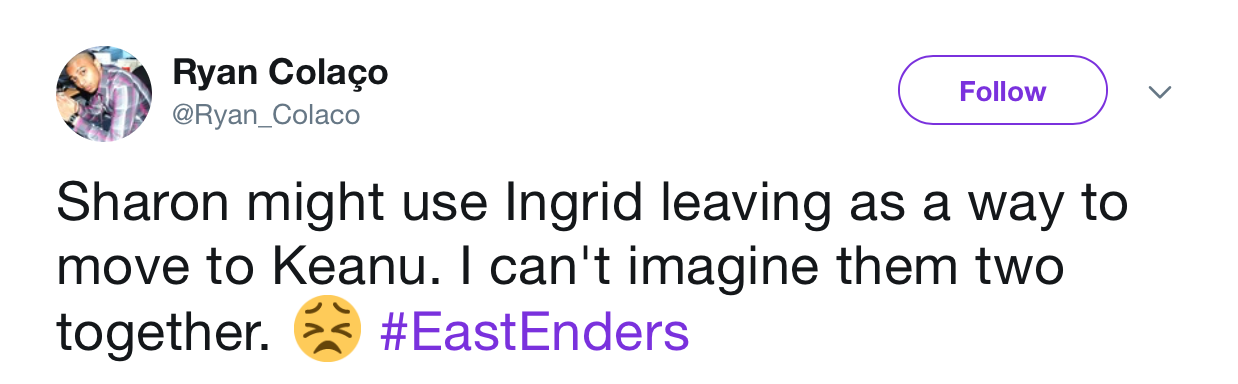Open the tweet options chevron menu
This screenshot has width=1238, height=384.
1159,92
